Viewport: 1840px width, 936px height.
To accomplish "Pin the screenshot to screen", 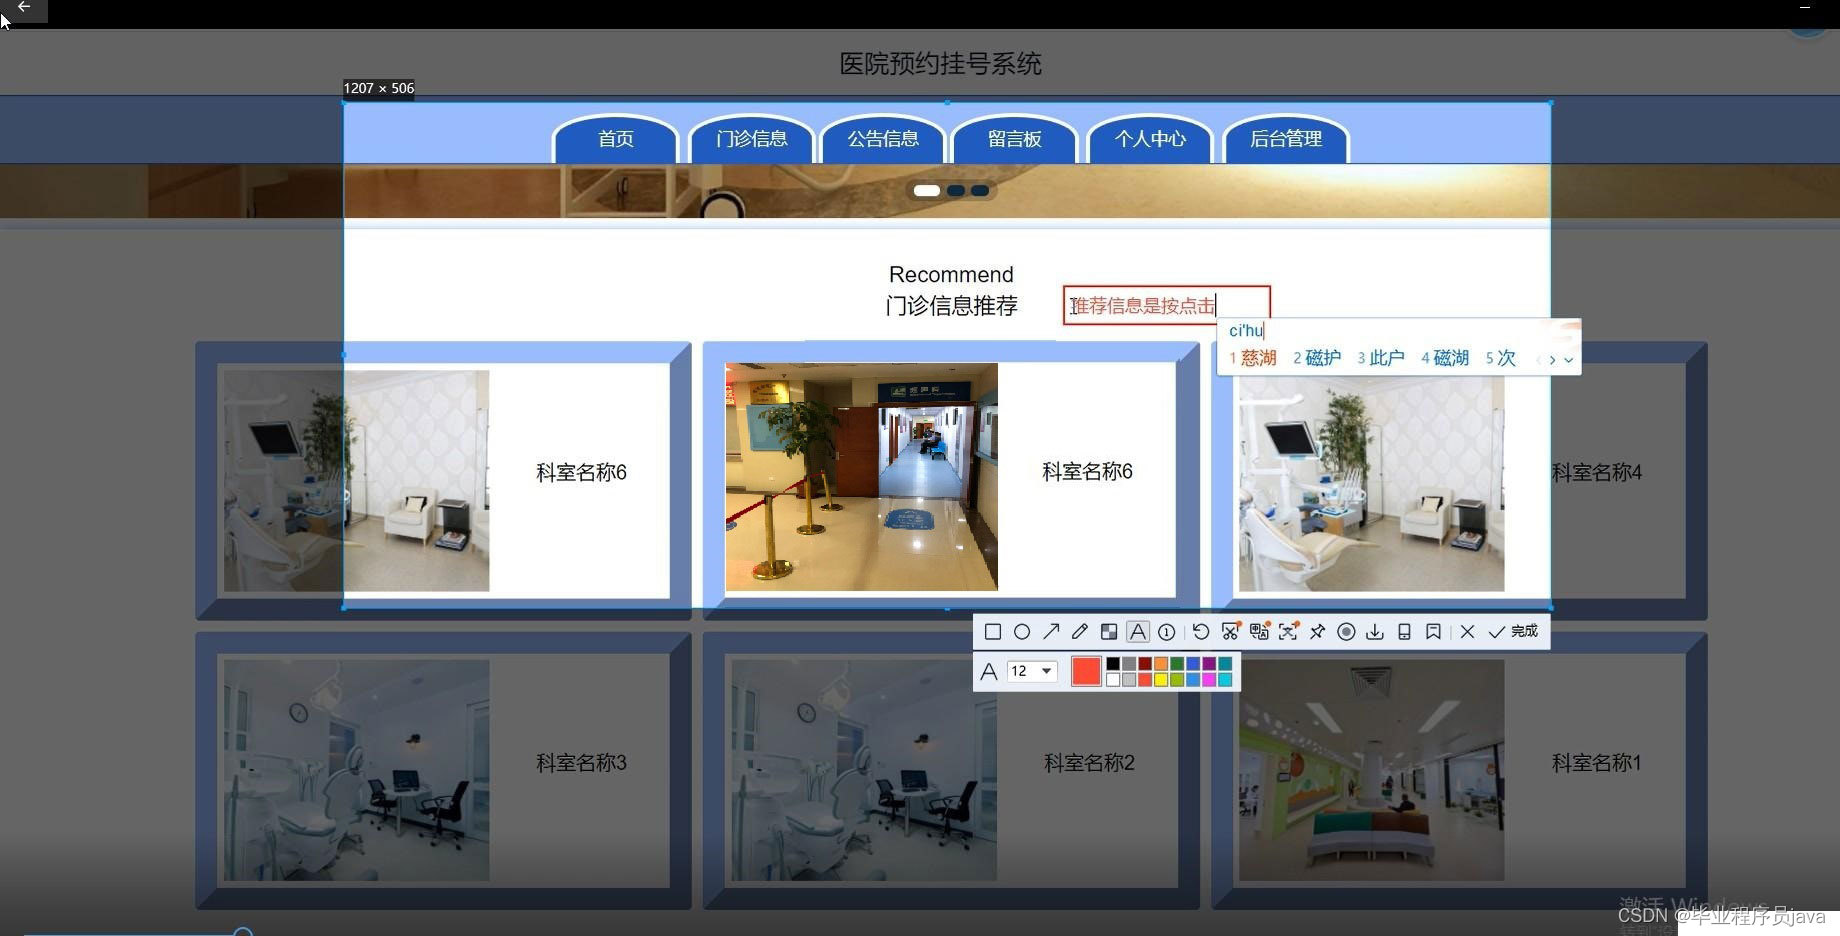I will (1317, 632).
